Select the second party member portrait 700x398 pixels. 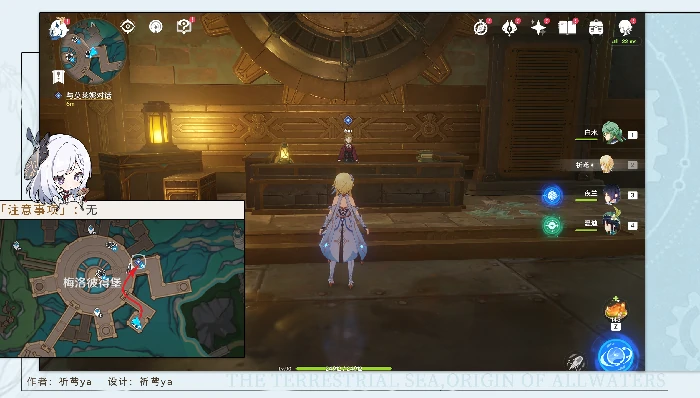click(x=606, y=164)
